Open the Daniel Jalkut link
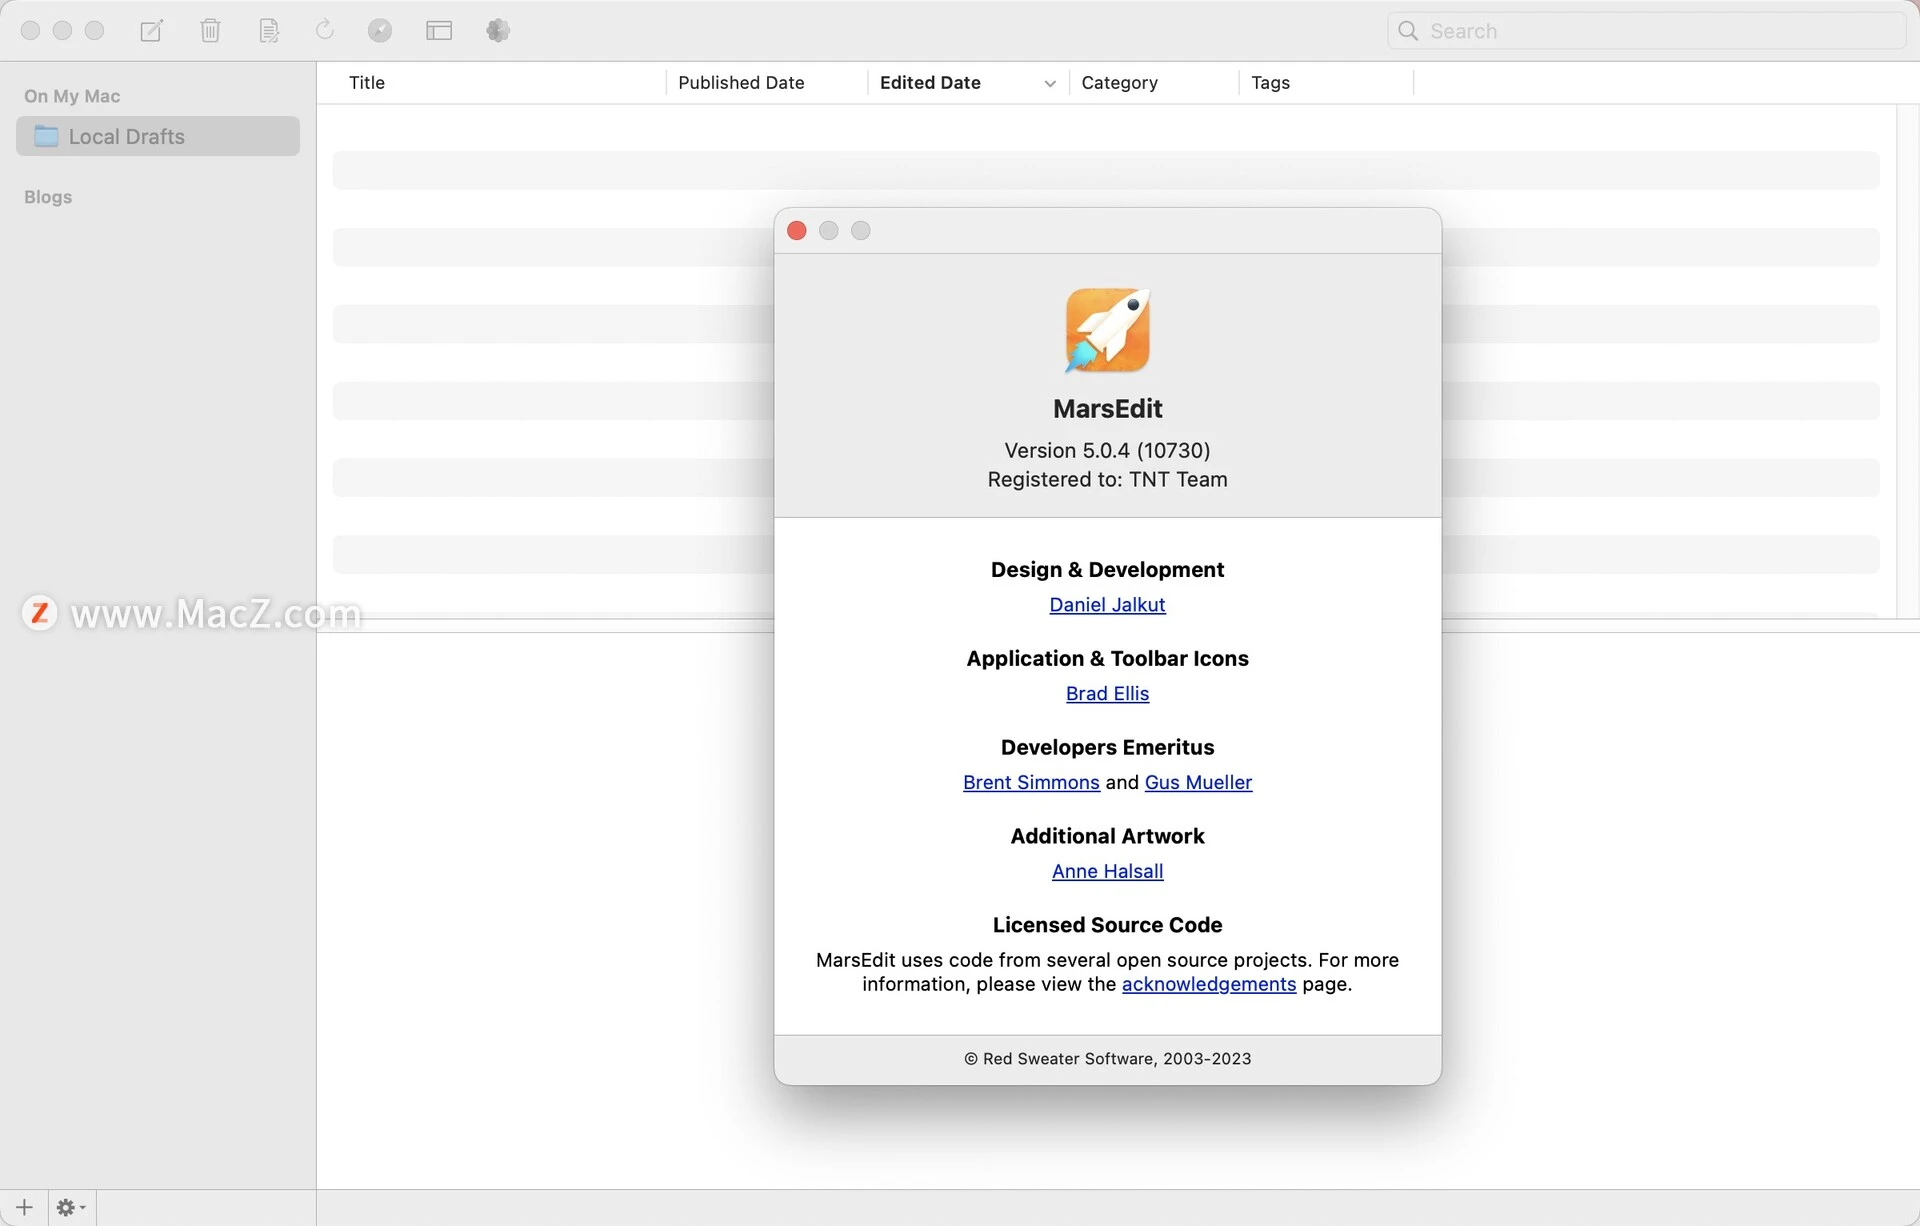Screen dimensions: 1920x1226 click(x=1107, y=605)
